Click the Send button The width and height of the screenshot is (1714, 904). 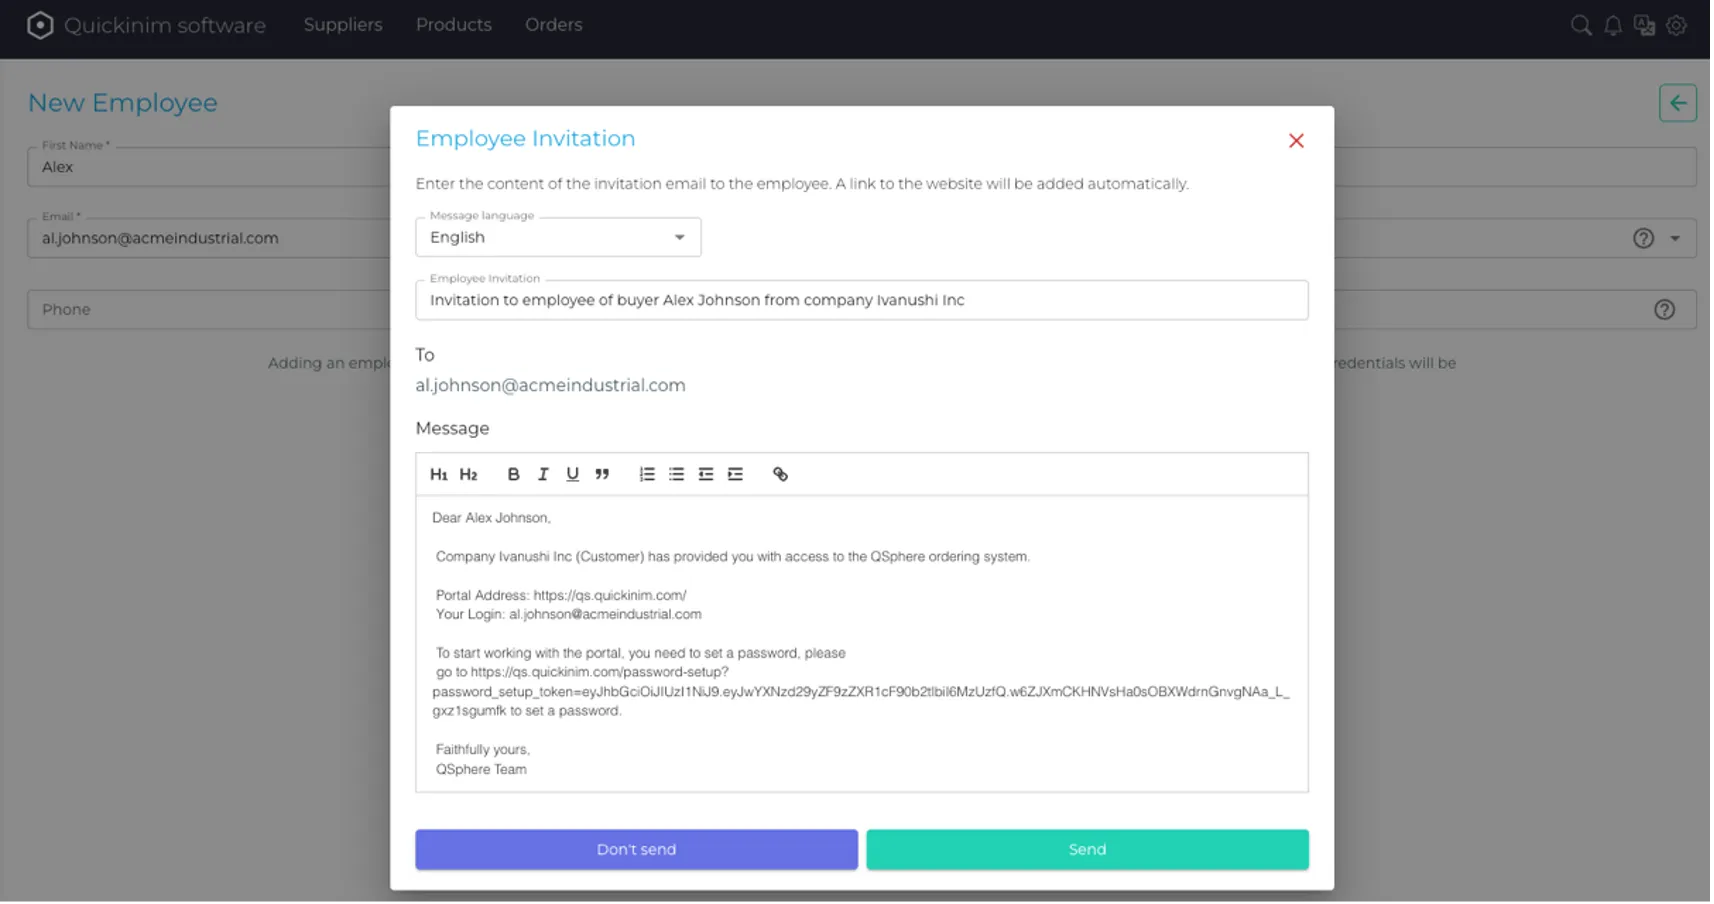click(1087, 849)
